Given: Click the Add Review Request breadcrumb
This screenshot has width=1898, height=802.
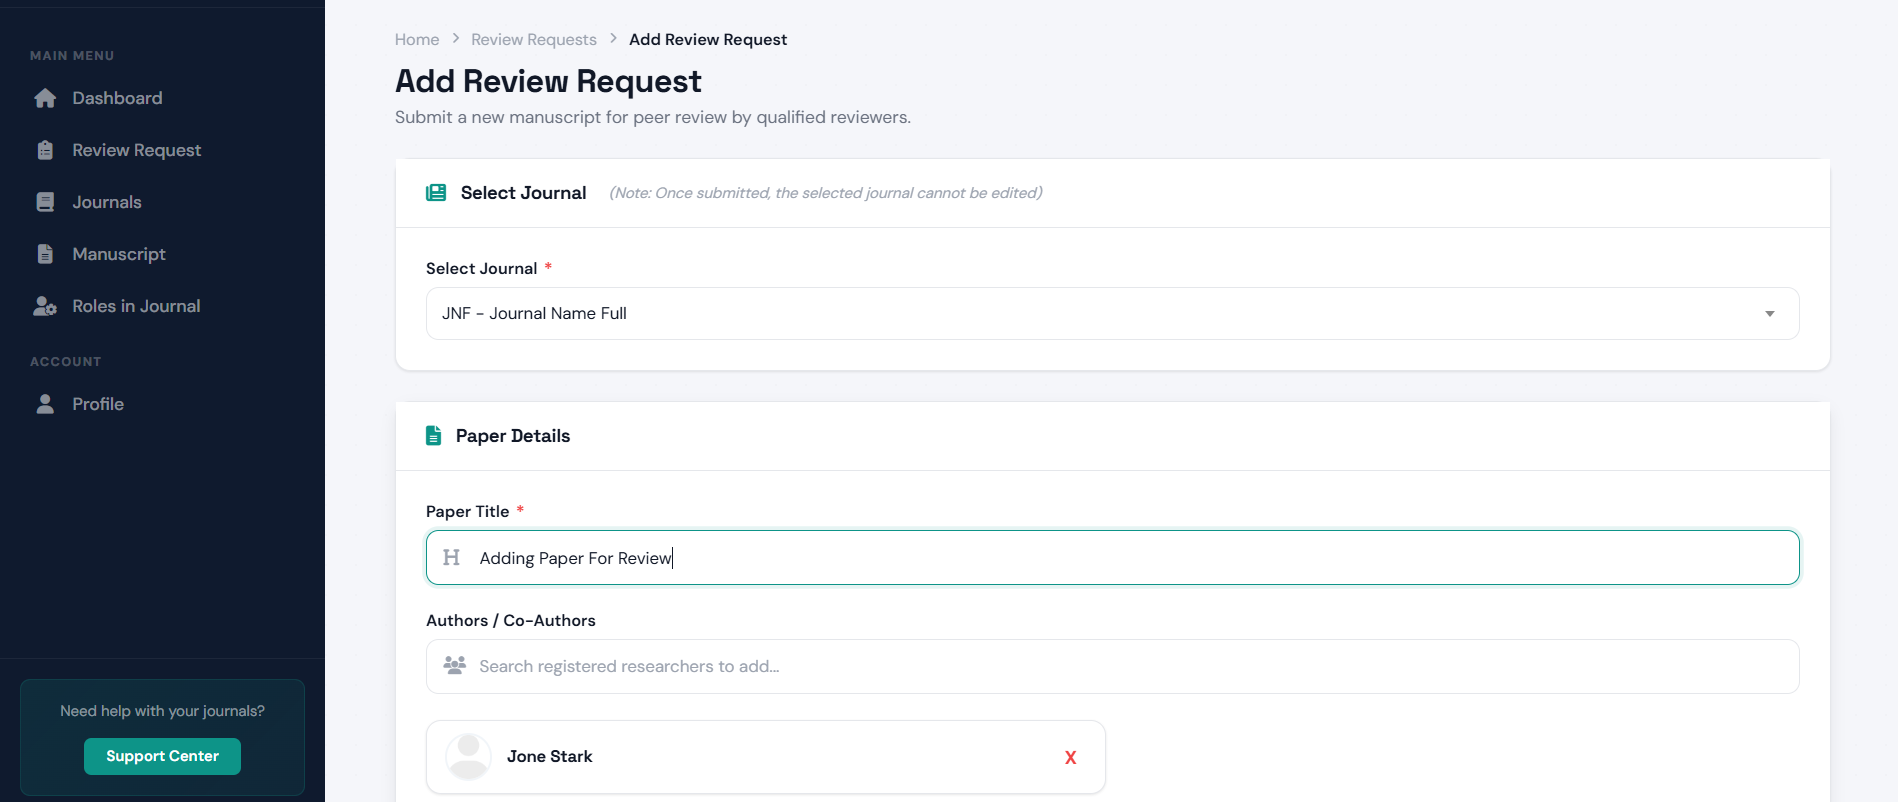Looking at the screenshot, I should (x=708, y=39).
